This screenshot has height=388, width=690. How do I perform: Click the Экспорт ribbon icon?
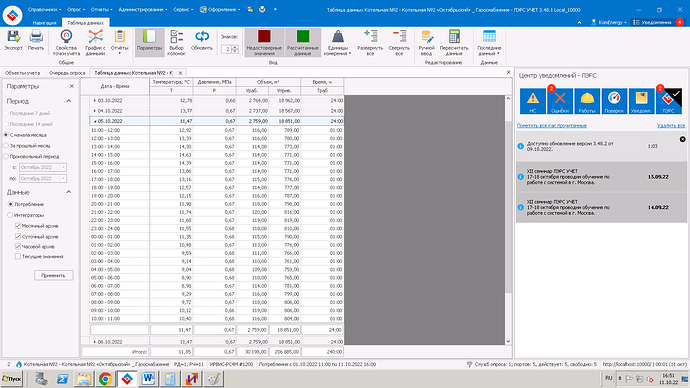click(13, 40)
